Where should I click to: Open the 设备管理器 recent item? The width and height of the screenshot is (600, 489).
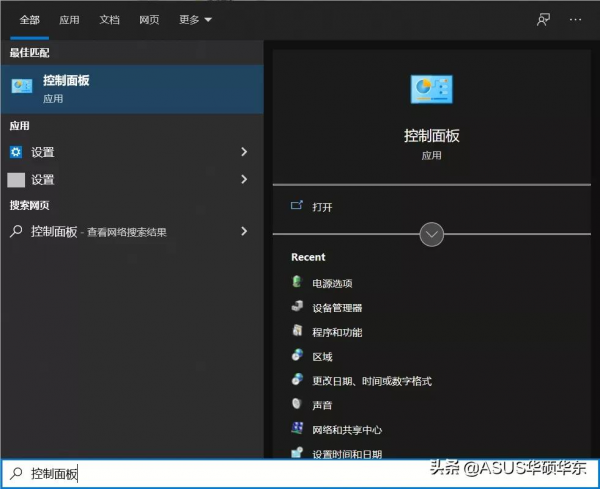[337, 308]
